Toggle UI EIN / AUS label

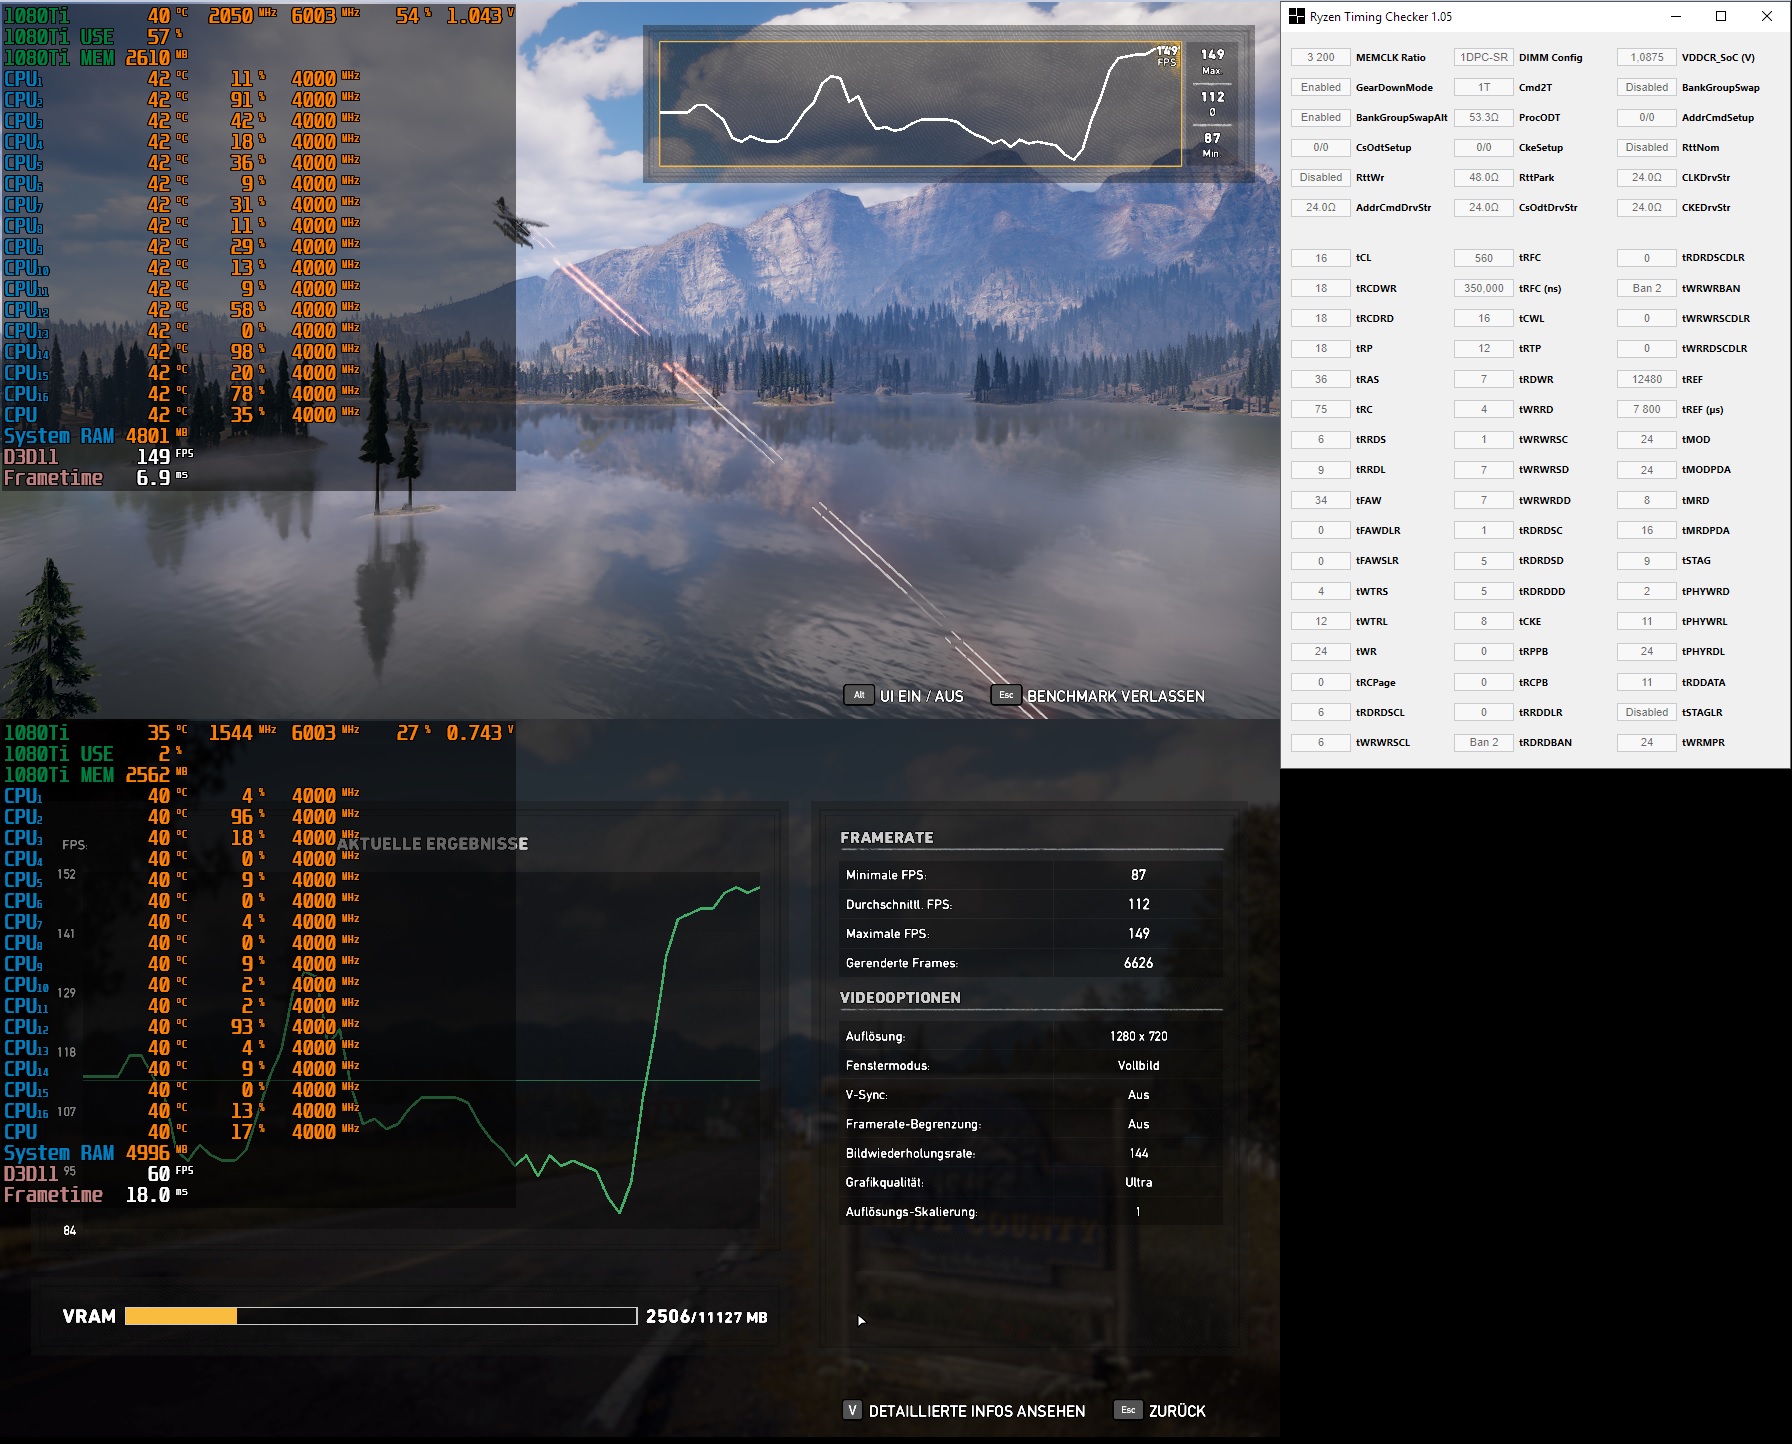click(922, 696)
